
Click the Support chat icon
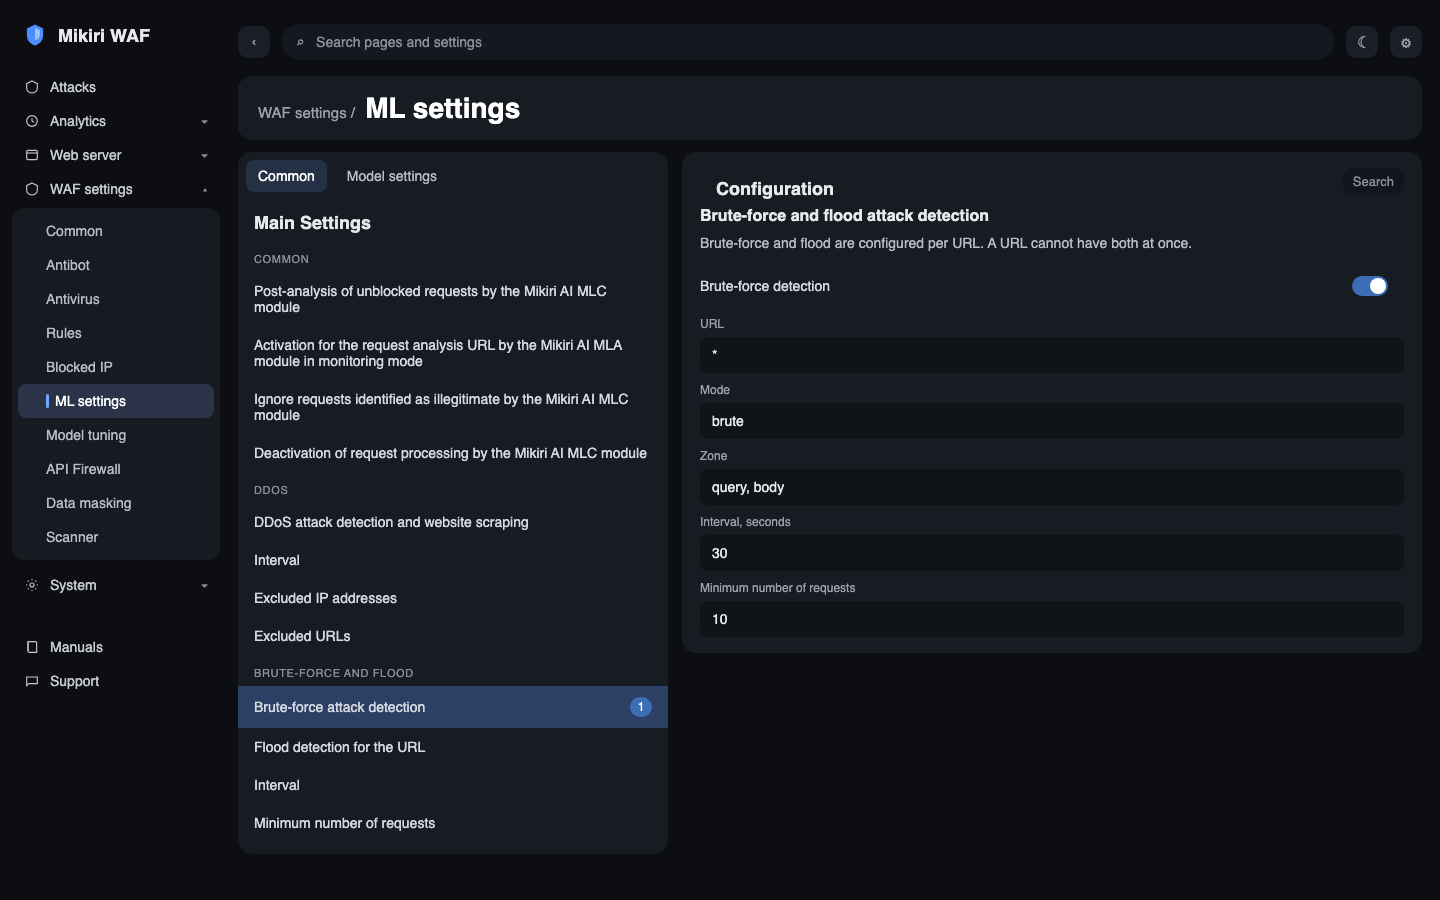coord(32,681)
